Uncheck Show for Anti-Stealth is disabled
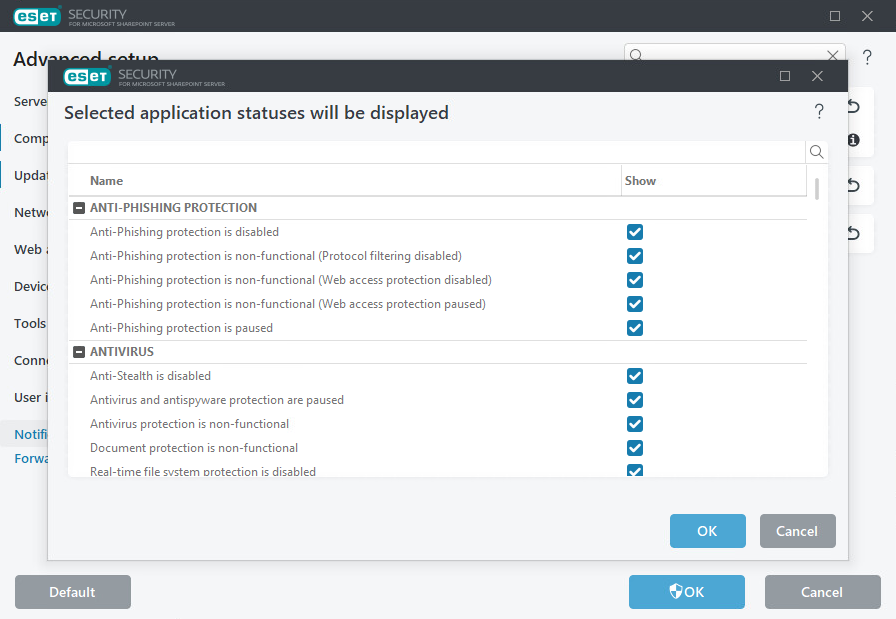Screen dimensions: 896x619 coord(635,375)
